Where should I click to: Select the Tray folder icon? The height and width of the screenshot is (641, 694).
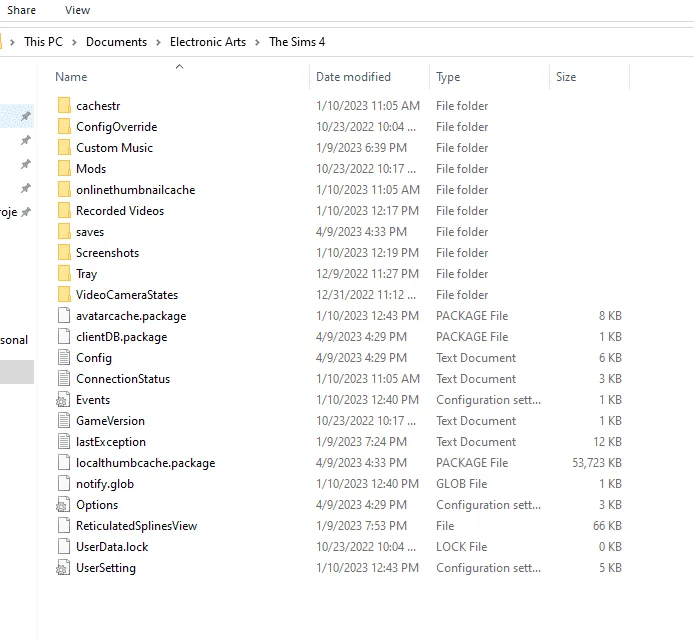point(64,274)
